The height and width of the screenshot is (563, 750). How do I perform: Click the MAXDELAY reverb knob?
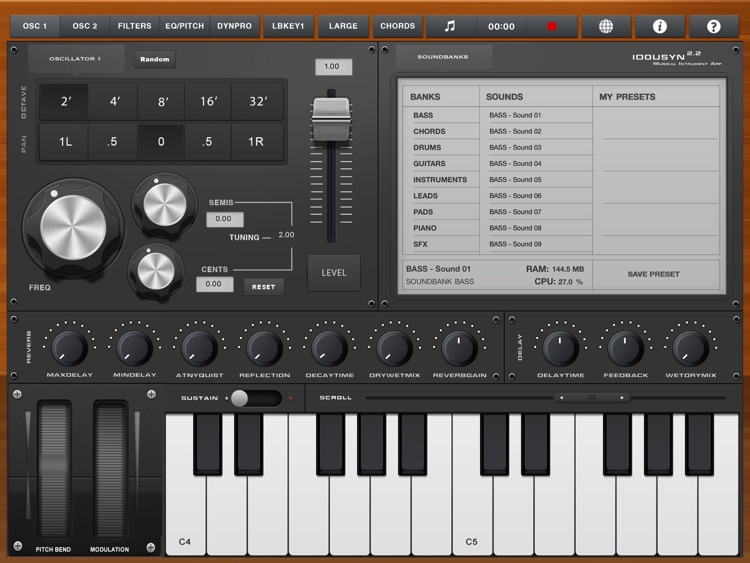coord(69,348)
